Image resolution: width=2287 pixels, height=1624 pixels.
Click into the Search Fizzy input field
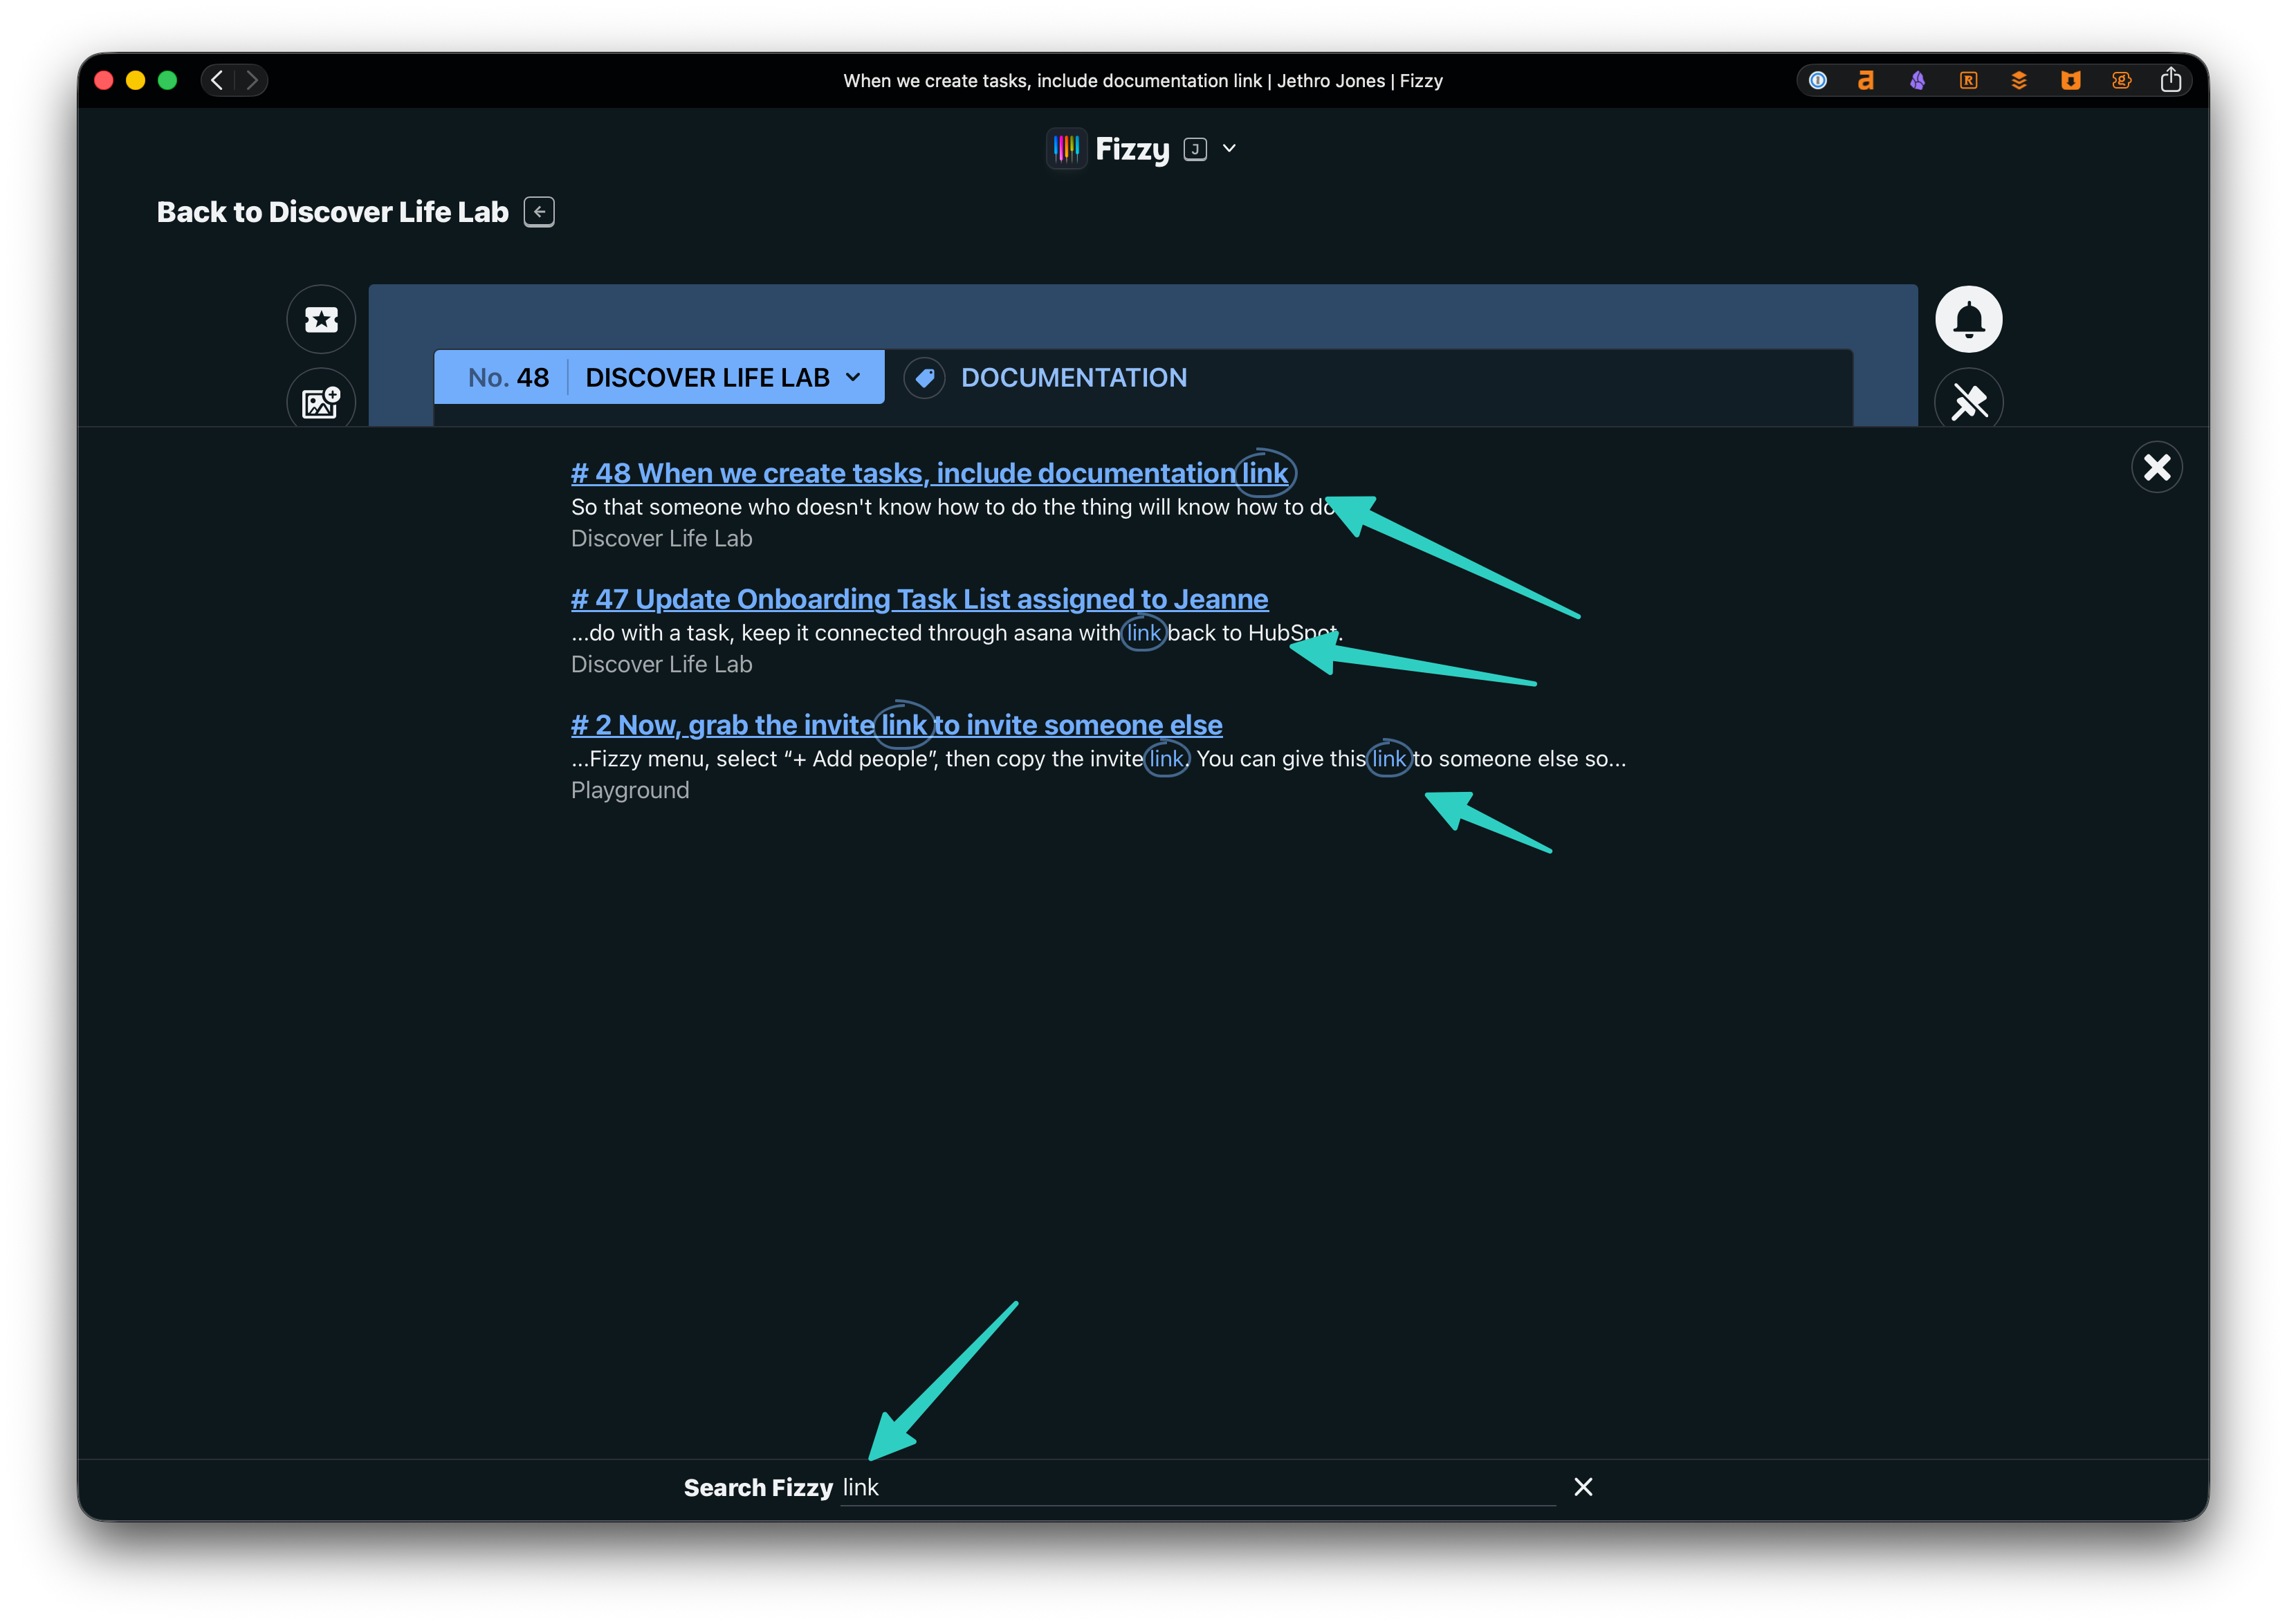coord(1200,1487)
